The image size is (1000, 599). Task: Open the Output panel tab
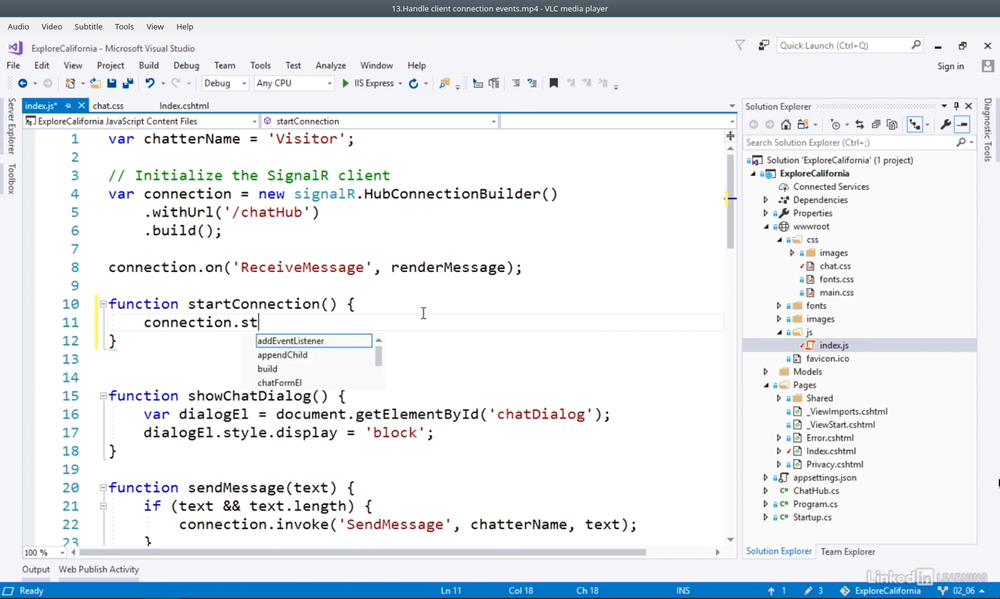pyautogui.click(x=36, y=570)
